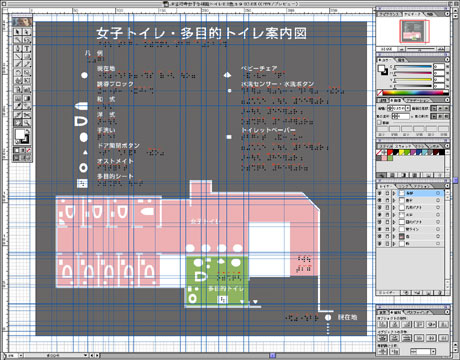460x360 pixels.
Task: Select the Eyedropper tool
Action: coord(18,107)
